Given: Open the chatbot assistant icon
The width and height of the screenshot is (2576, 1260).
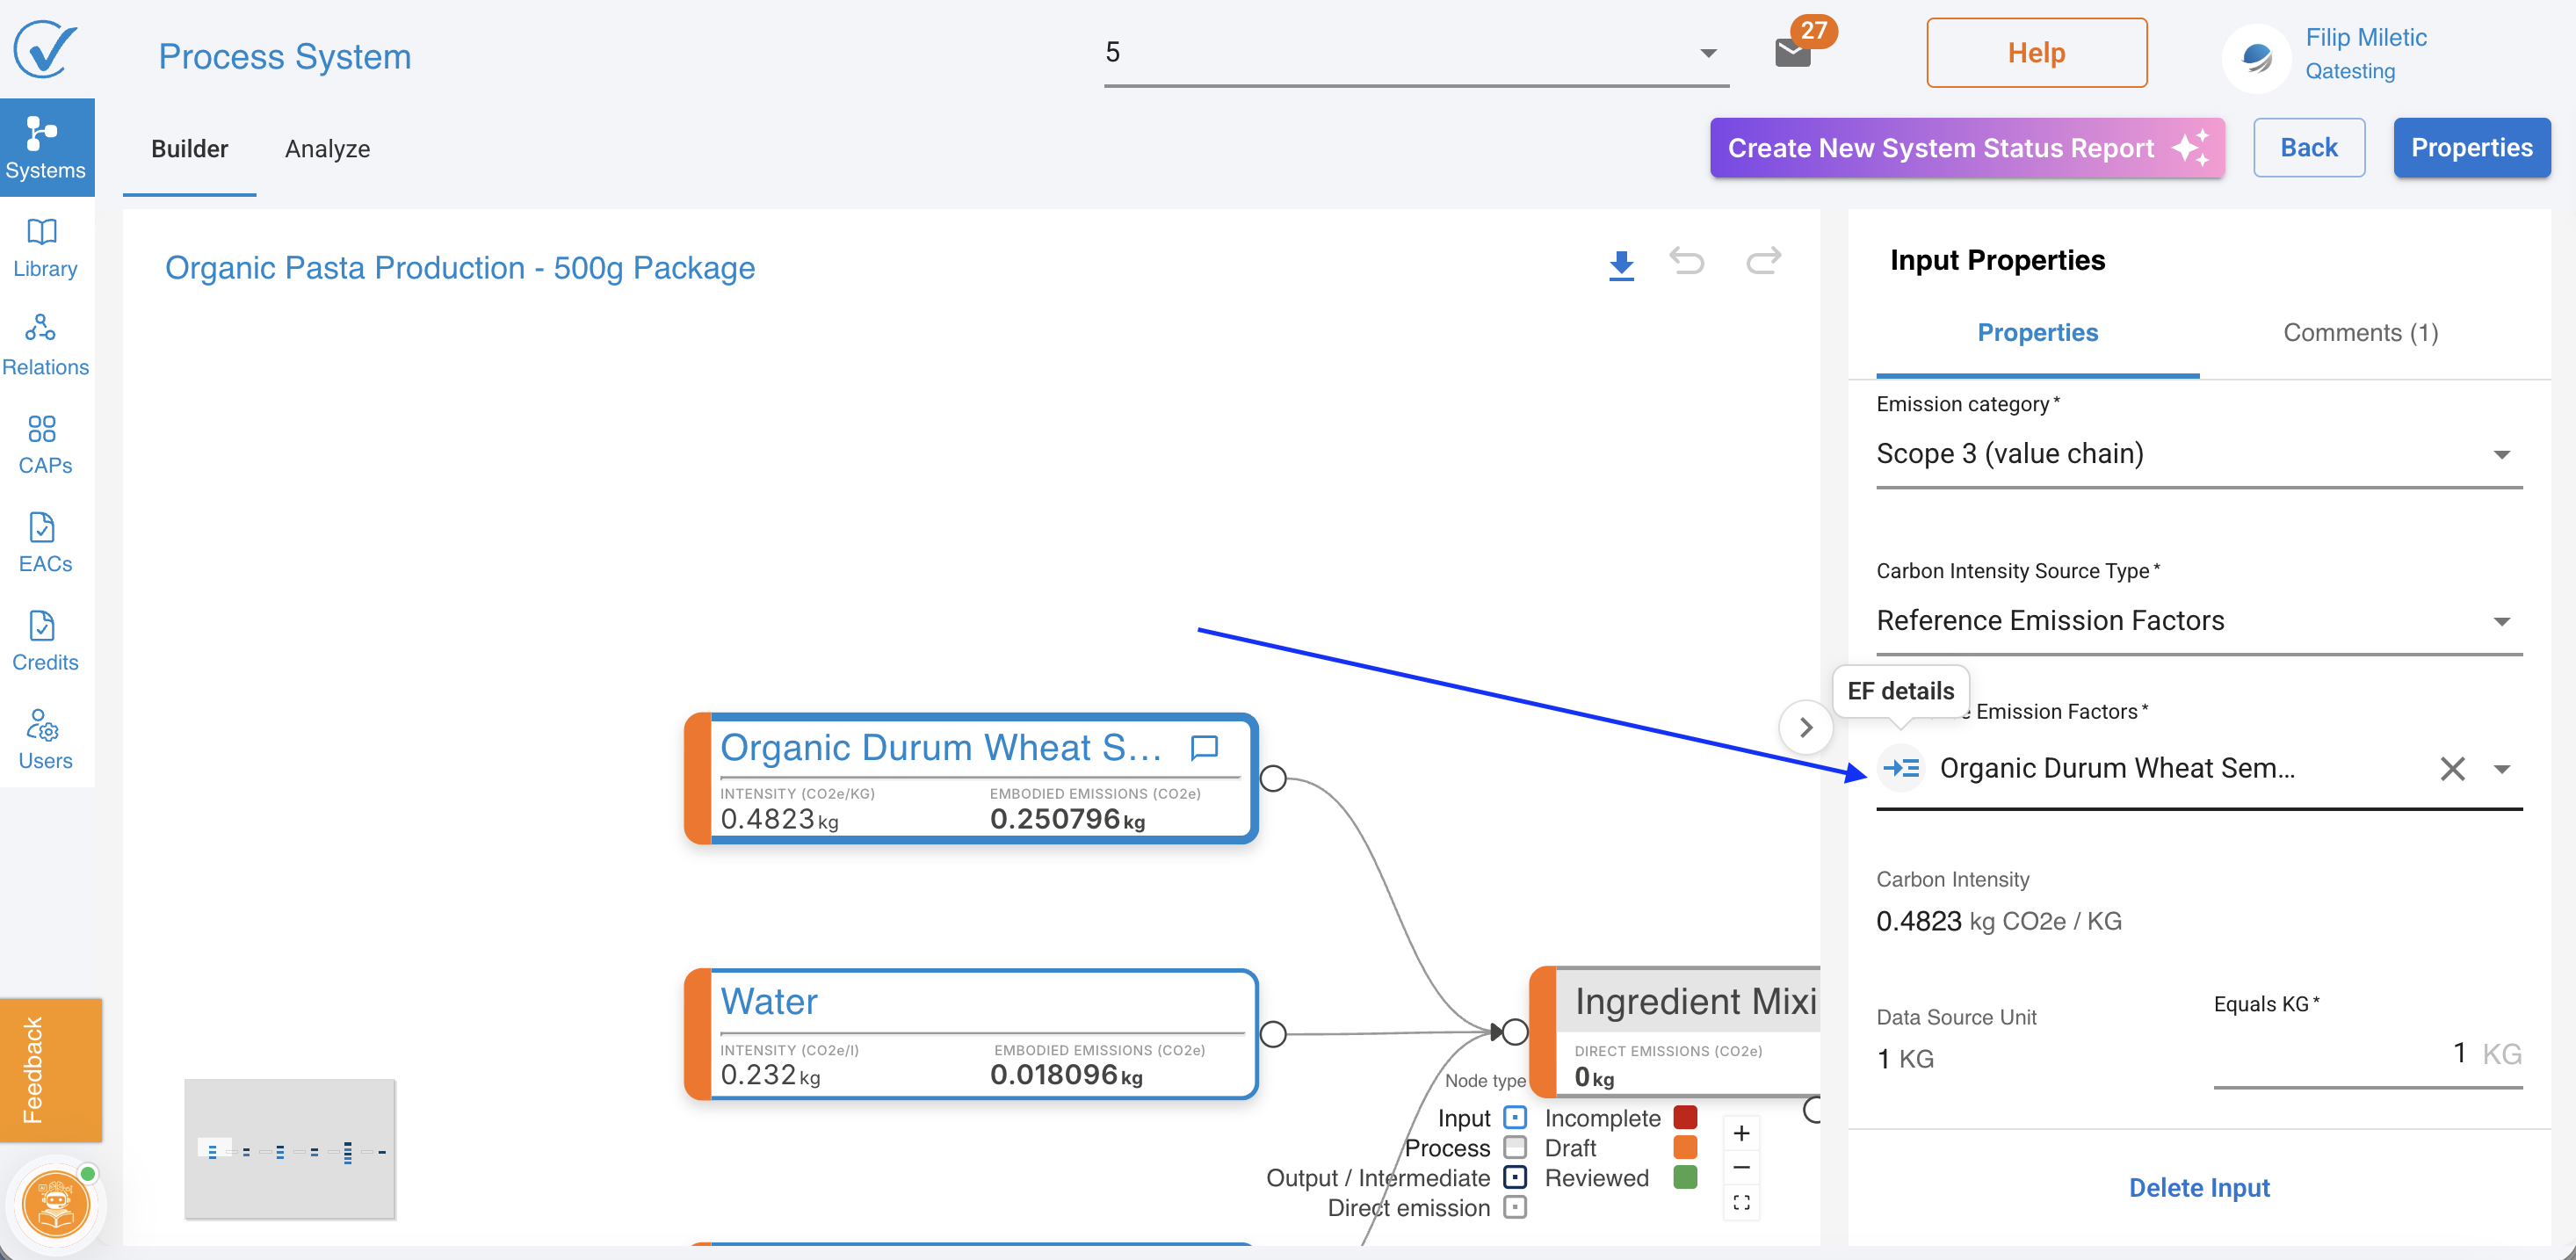Looking at the screenshot, I should tap(56, 1204).
